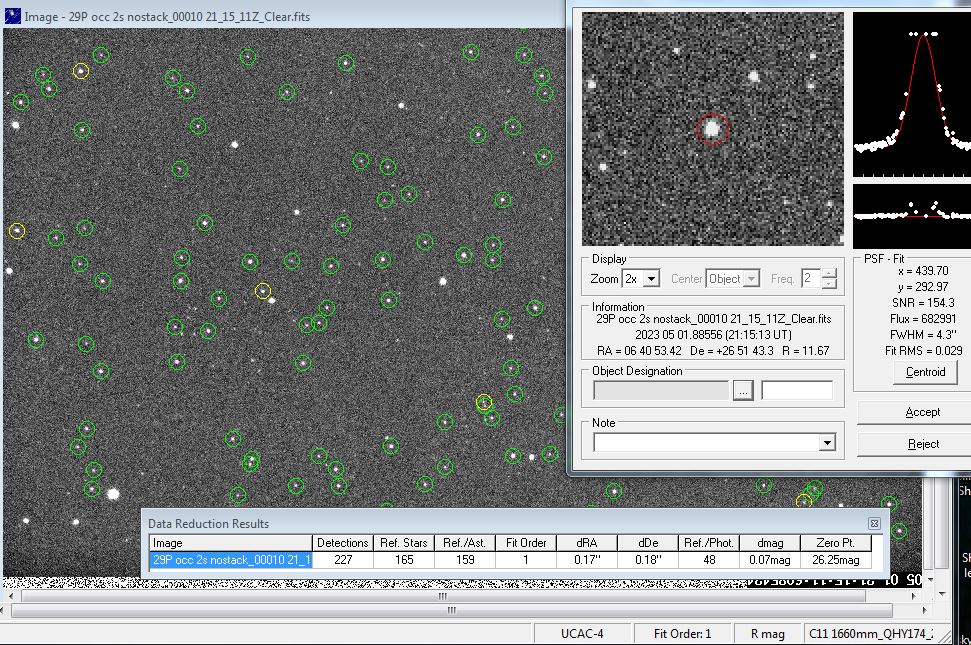
Task: Increase the Freq. value with the up arrow
Action: coord(829,273)
